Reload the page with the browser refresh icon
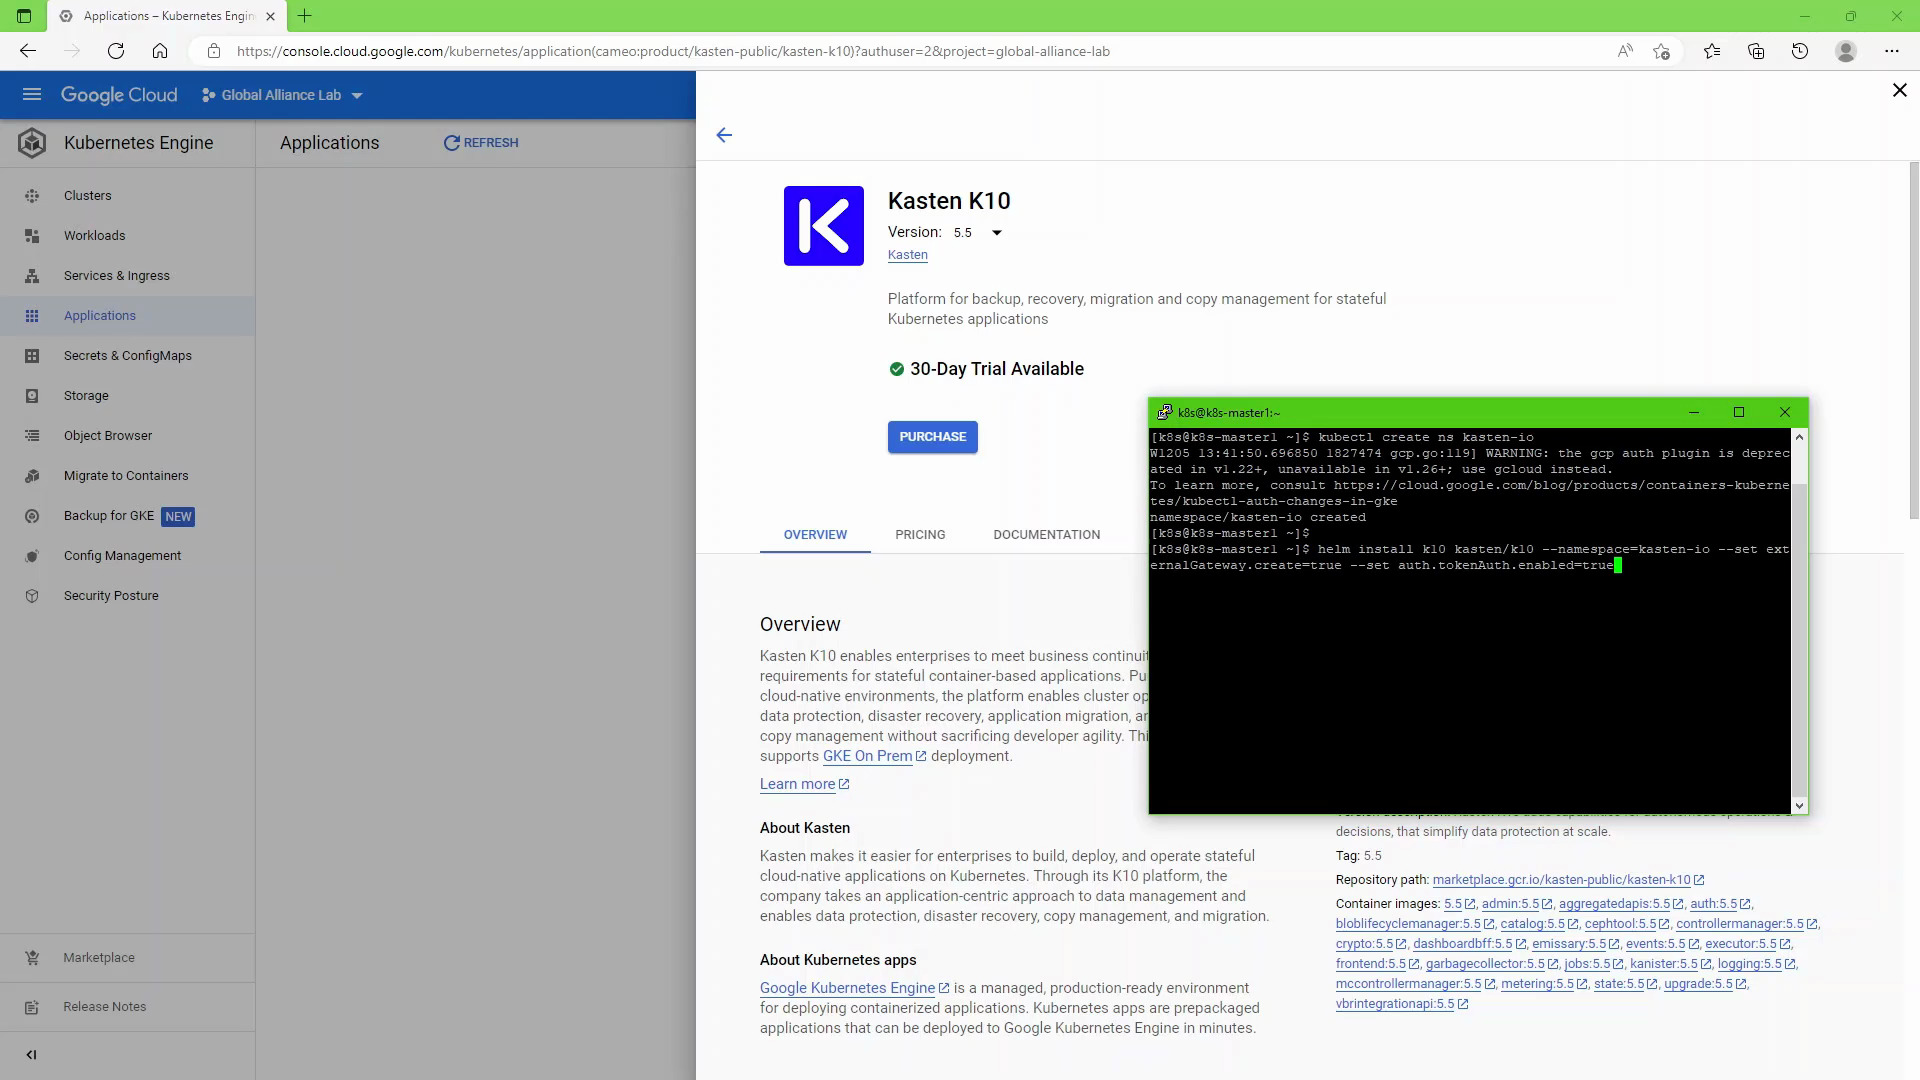The height and width of the screenshot is (1080, 1920). point(116,51)
